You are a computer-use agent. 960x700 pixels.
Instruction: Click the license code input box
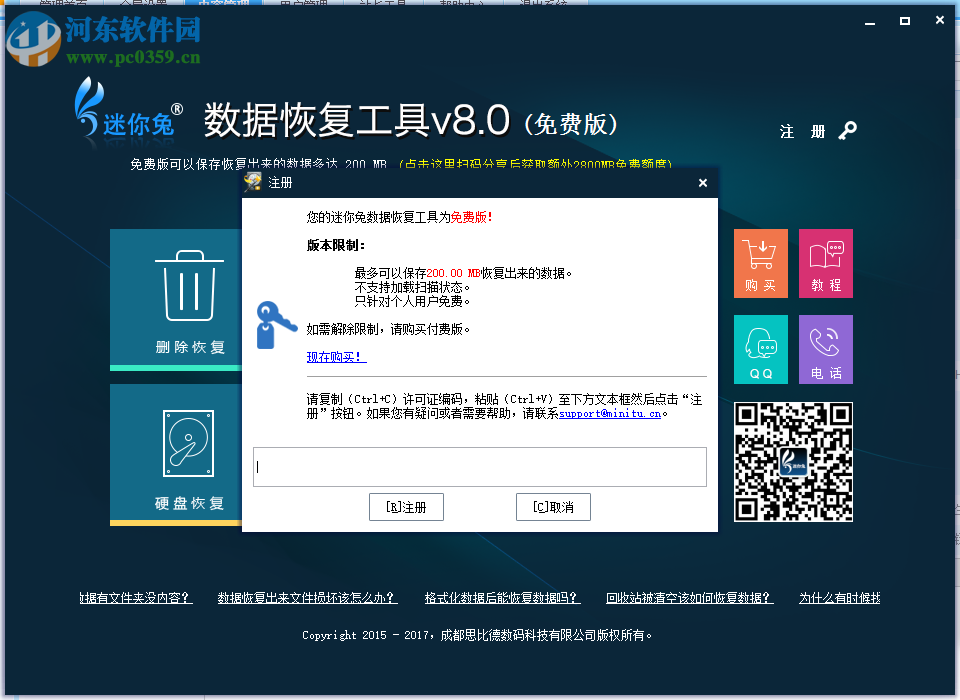[479, 466]
